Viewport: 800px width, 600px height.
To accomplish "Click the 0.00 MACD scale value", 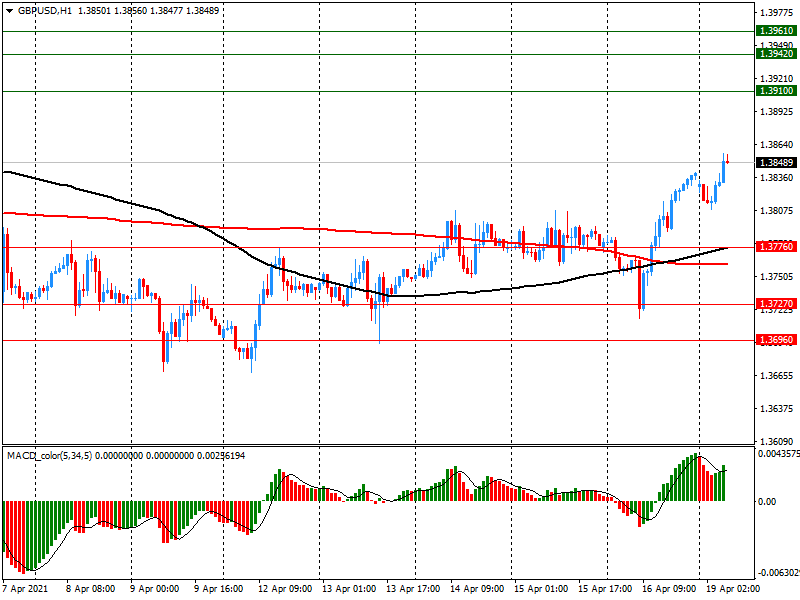I will click(x=765, y=501).
